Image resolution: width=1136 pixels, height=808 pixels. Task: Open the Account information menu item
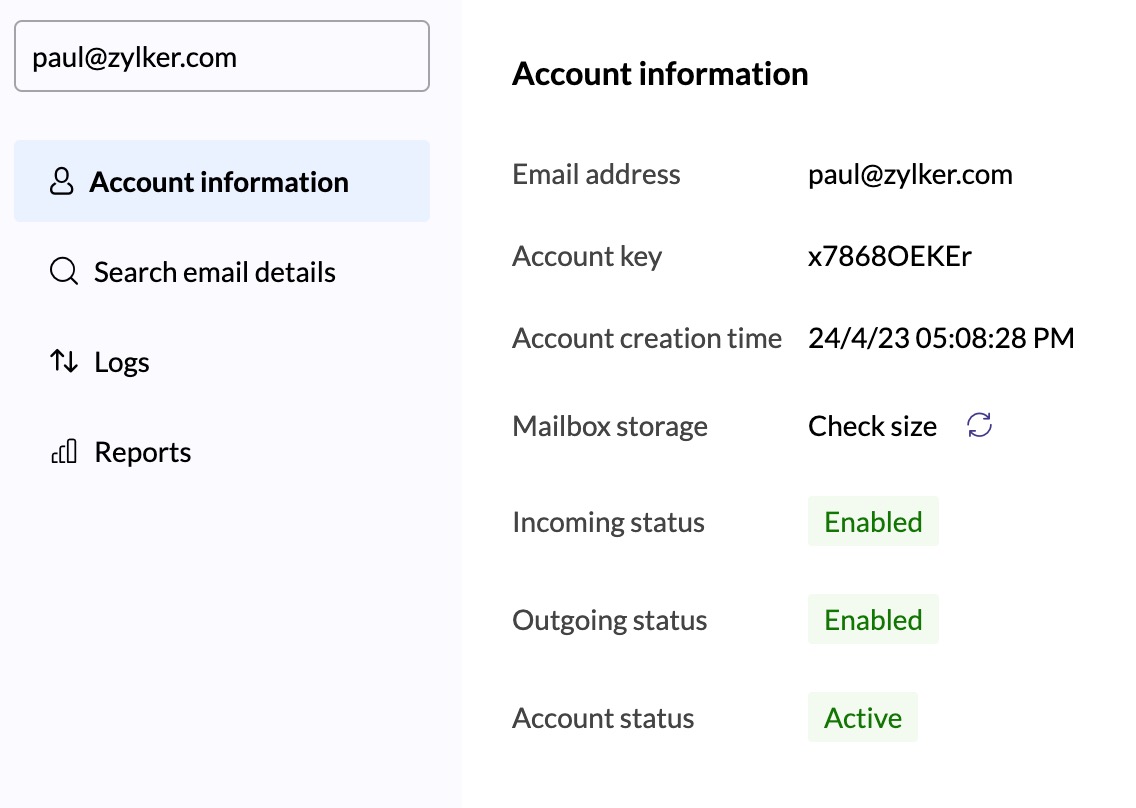pos(219,182)
